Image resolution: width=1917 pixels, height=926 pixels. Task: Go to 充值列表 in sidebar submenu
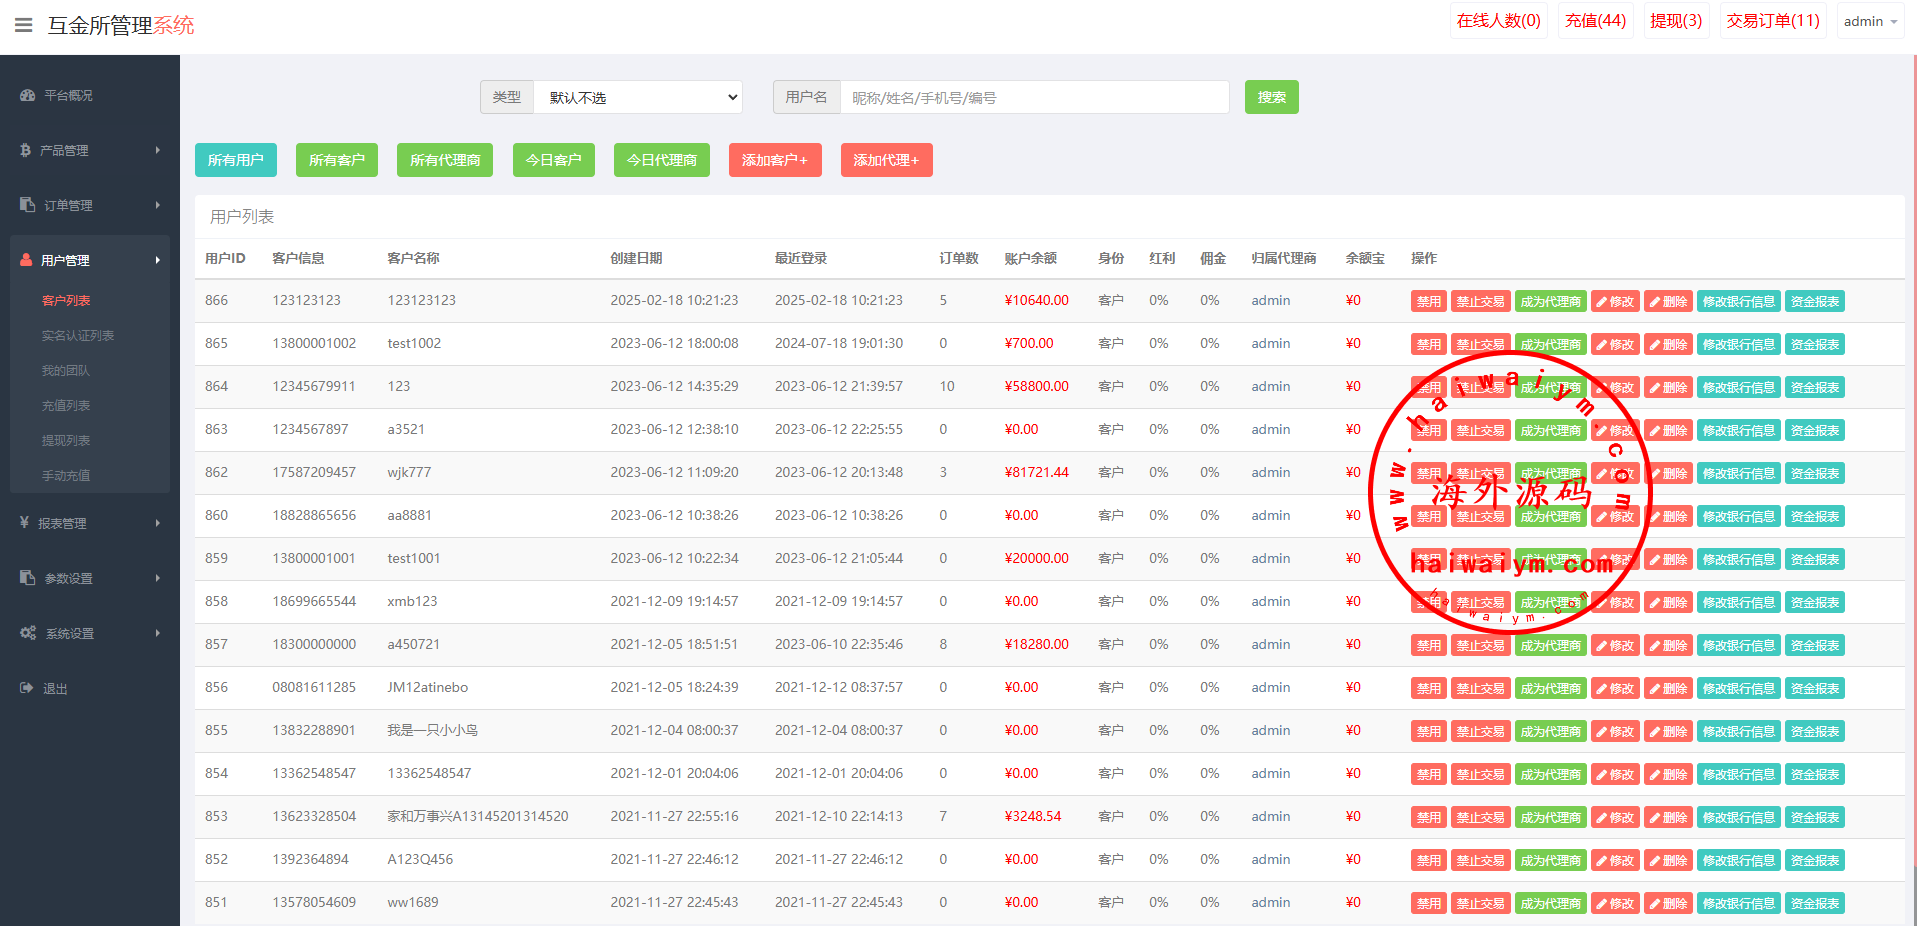pos(66,406)
